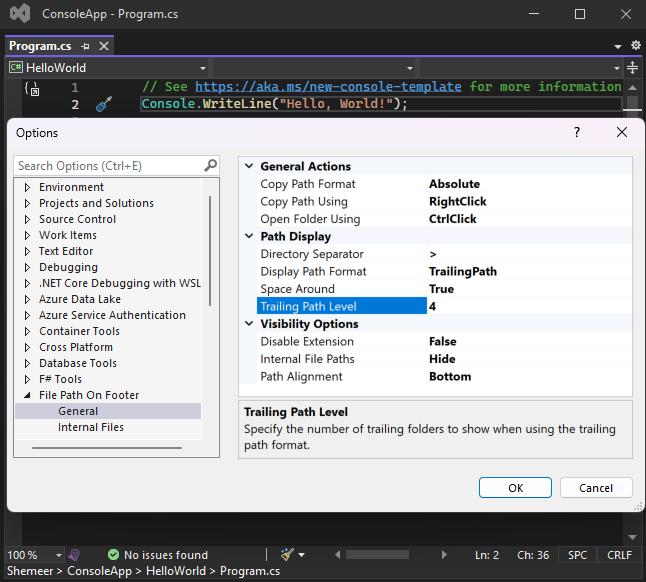The height and width of the screenshot is (582, 646).
Task: Toggle the CRLF line ending indicator
Action: tap(619, 555)
